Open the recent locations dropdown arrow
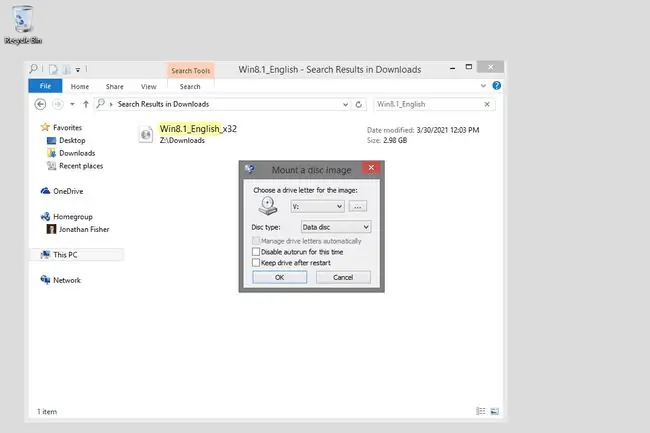Viewport: 650px width, 433px height. pos(72,104)
